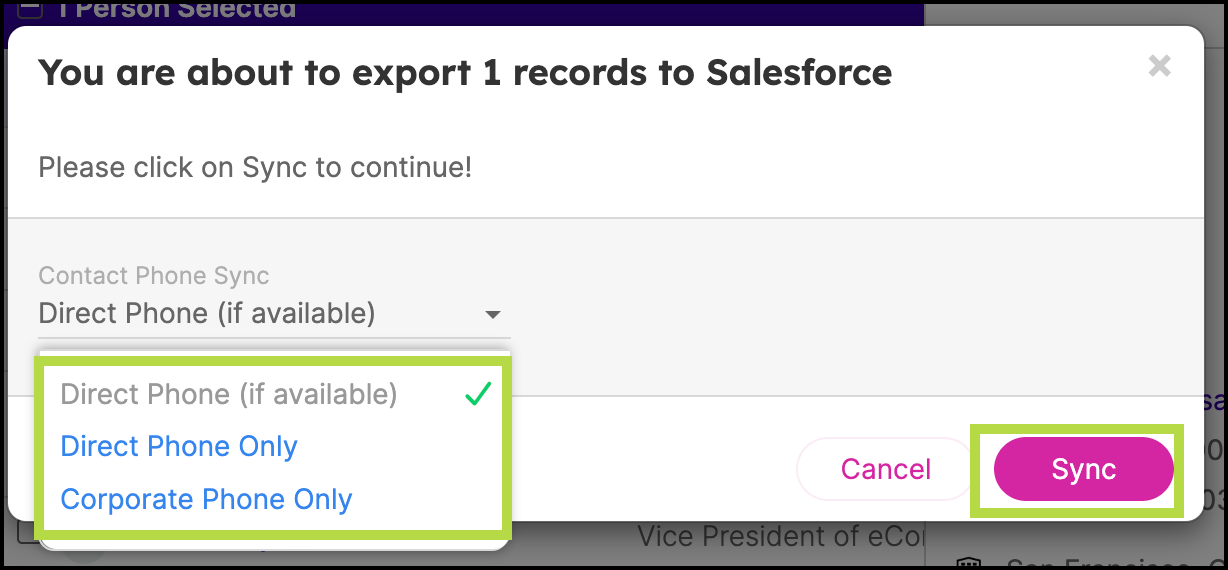Select Direct Phone (if available) in list
Screen dimensions: 1228x570
point(229,394)
